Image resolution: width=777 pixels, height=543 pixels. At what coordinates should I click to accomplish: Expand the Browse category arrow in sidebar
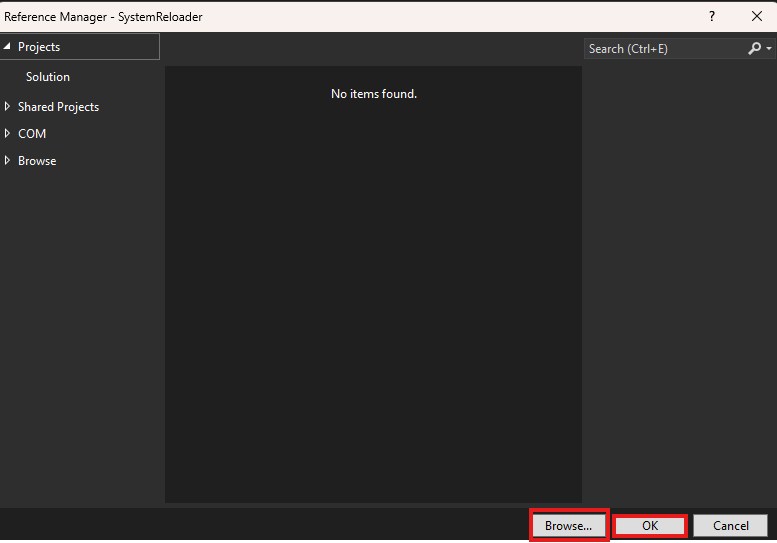tap(8, 161)
